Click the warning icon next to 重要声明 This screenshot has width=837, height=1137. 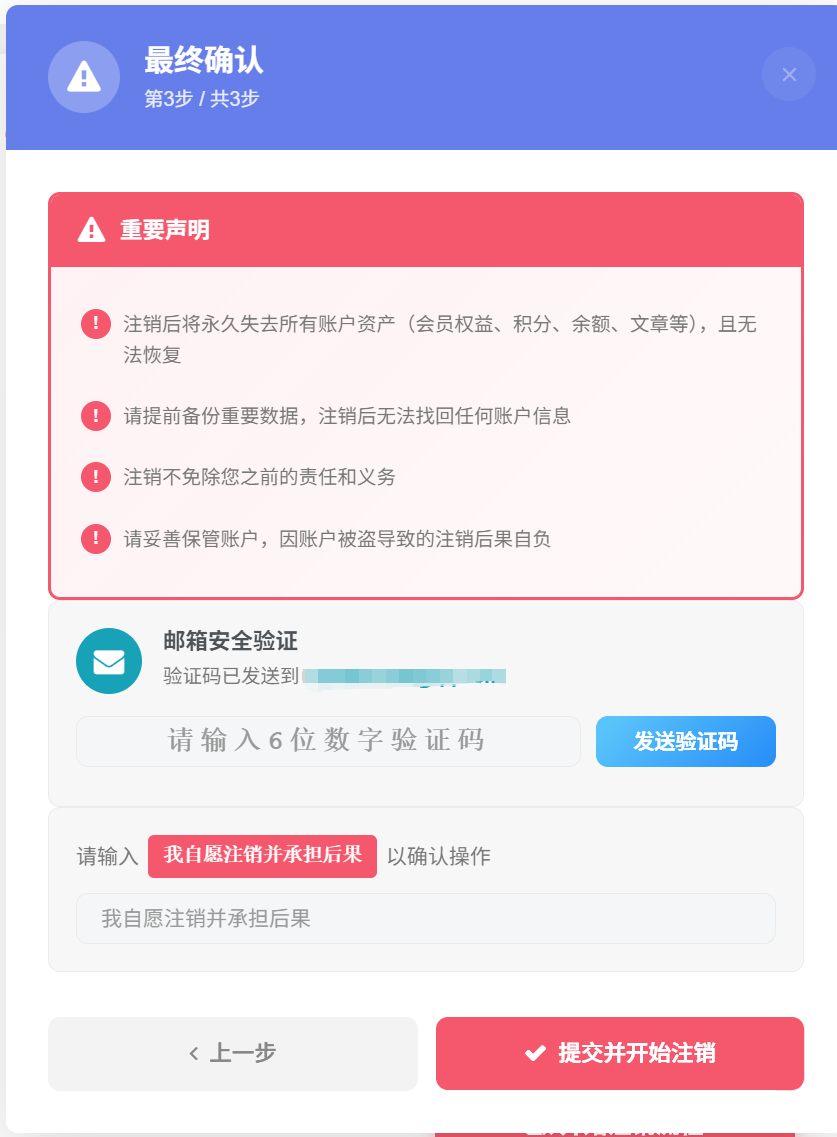pyautogui.click(x=91, y=230)
